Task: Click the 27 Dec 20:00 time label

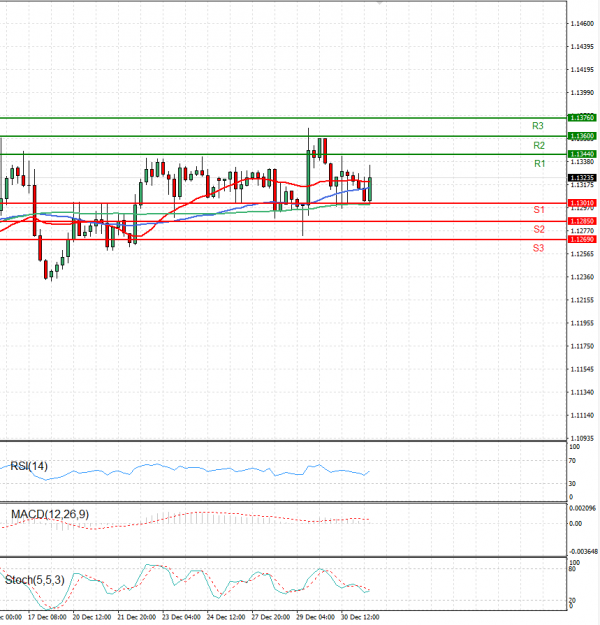Action: pos(270,617)
